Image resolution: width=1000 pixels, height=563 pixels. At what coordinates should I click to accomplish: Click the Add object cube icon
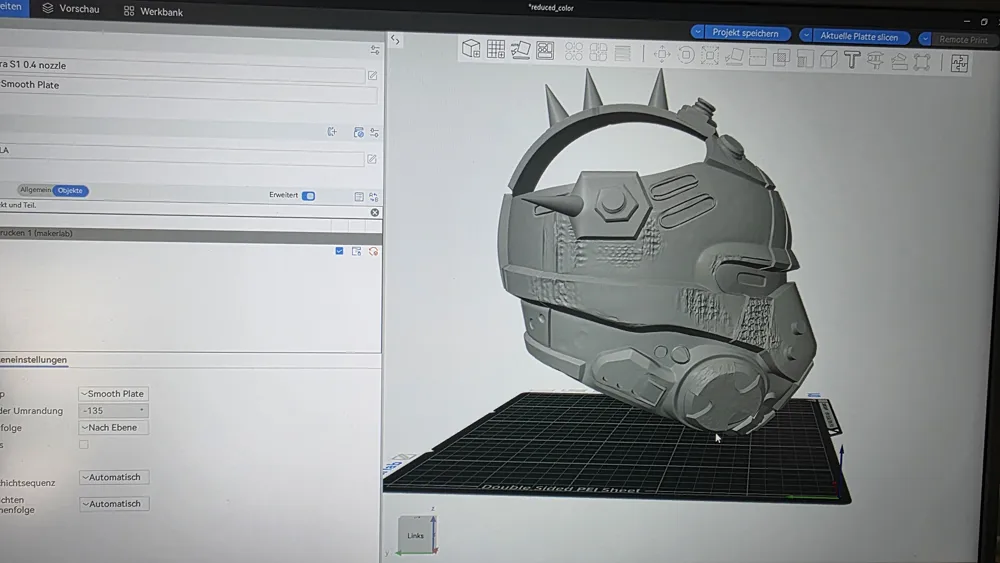pyautogui.click(x=471, y=48)
